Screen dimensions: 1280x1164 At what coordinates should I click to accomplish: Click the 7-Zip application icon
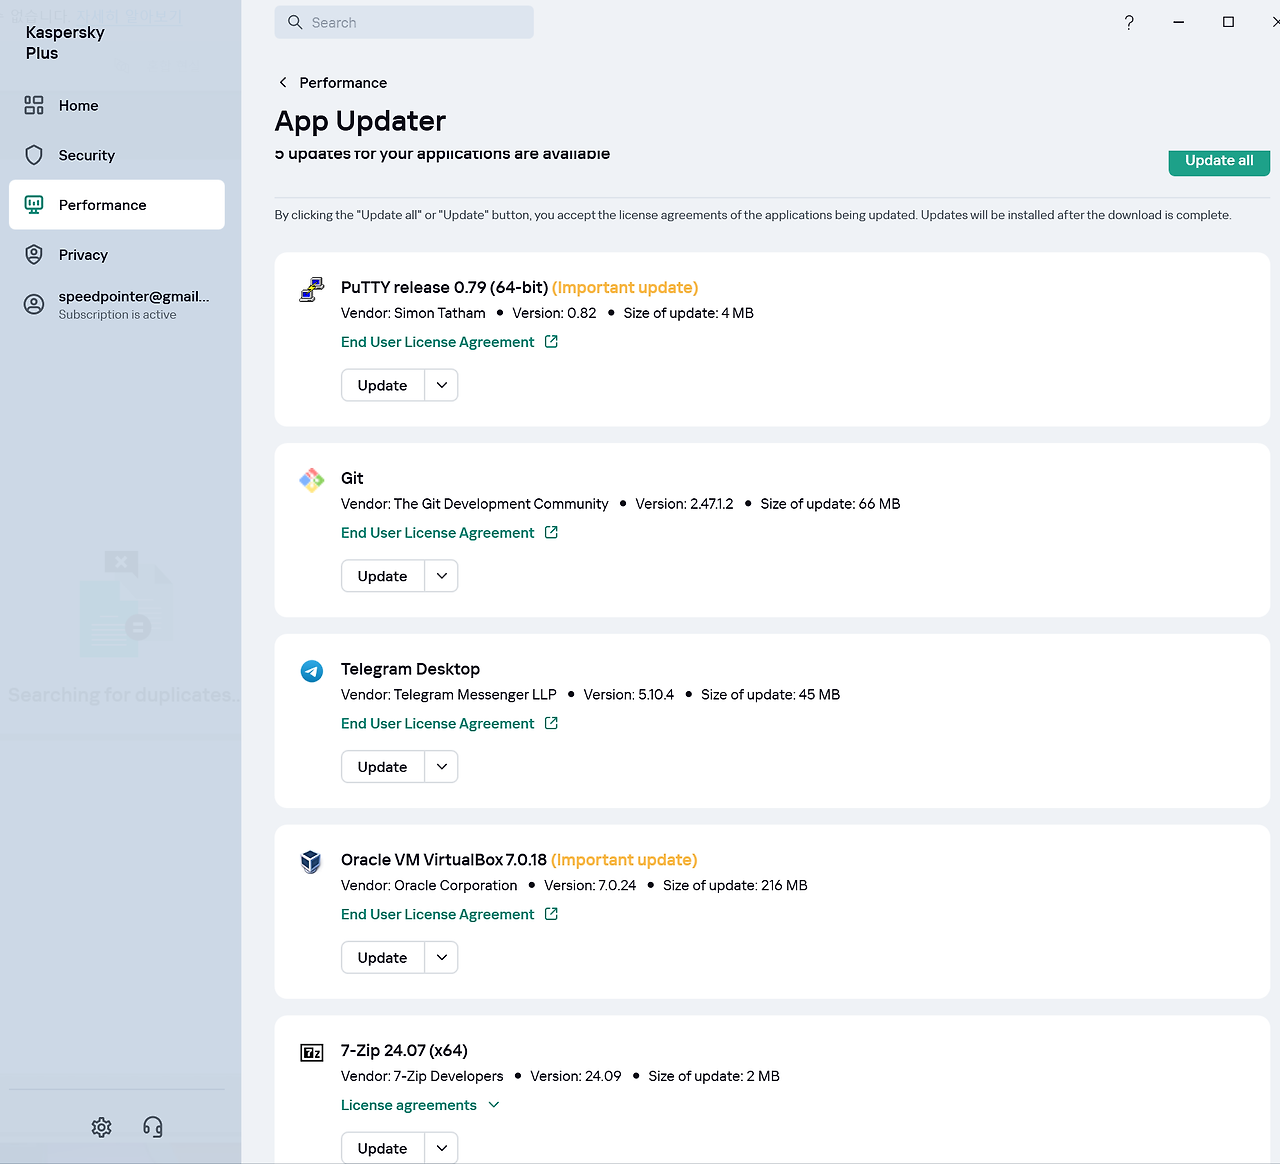point(312,1052)
